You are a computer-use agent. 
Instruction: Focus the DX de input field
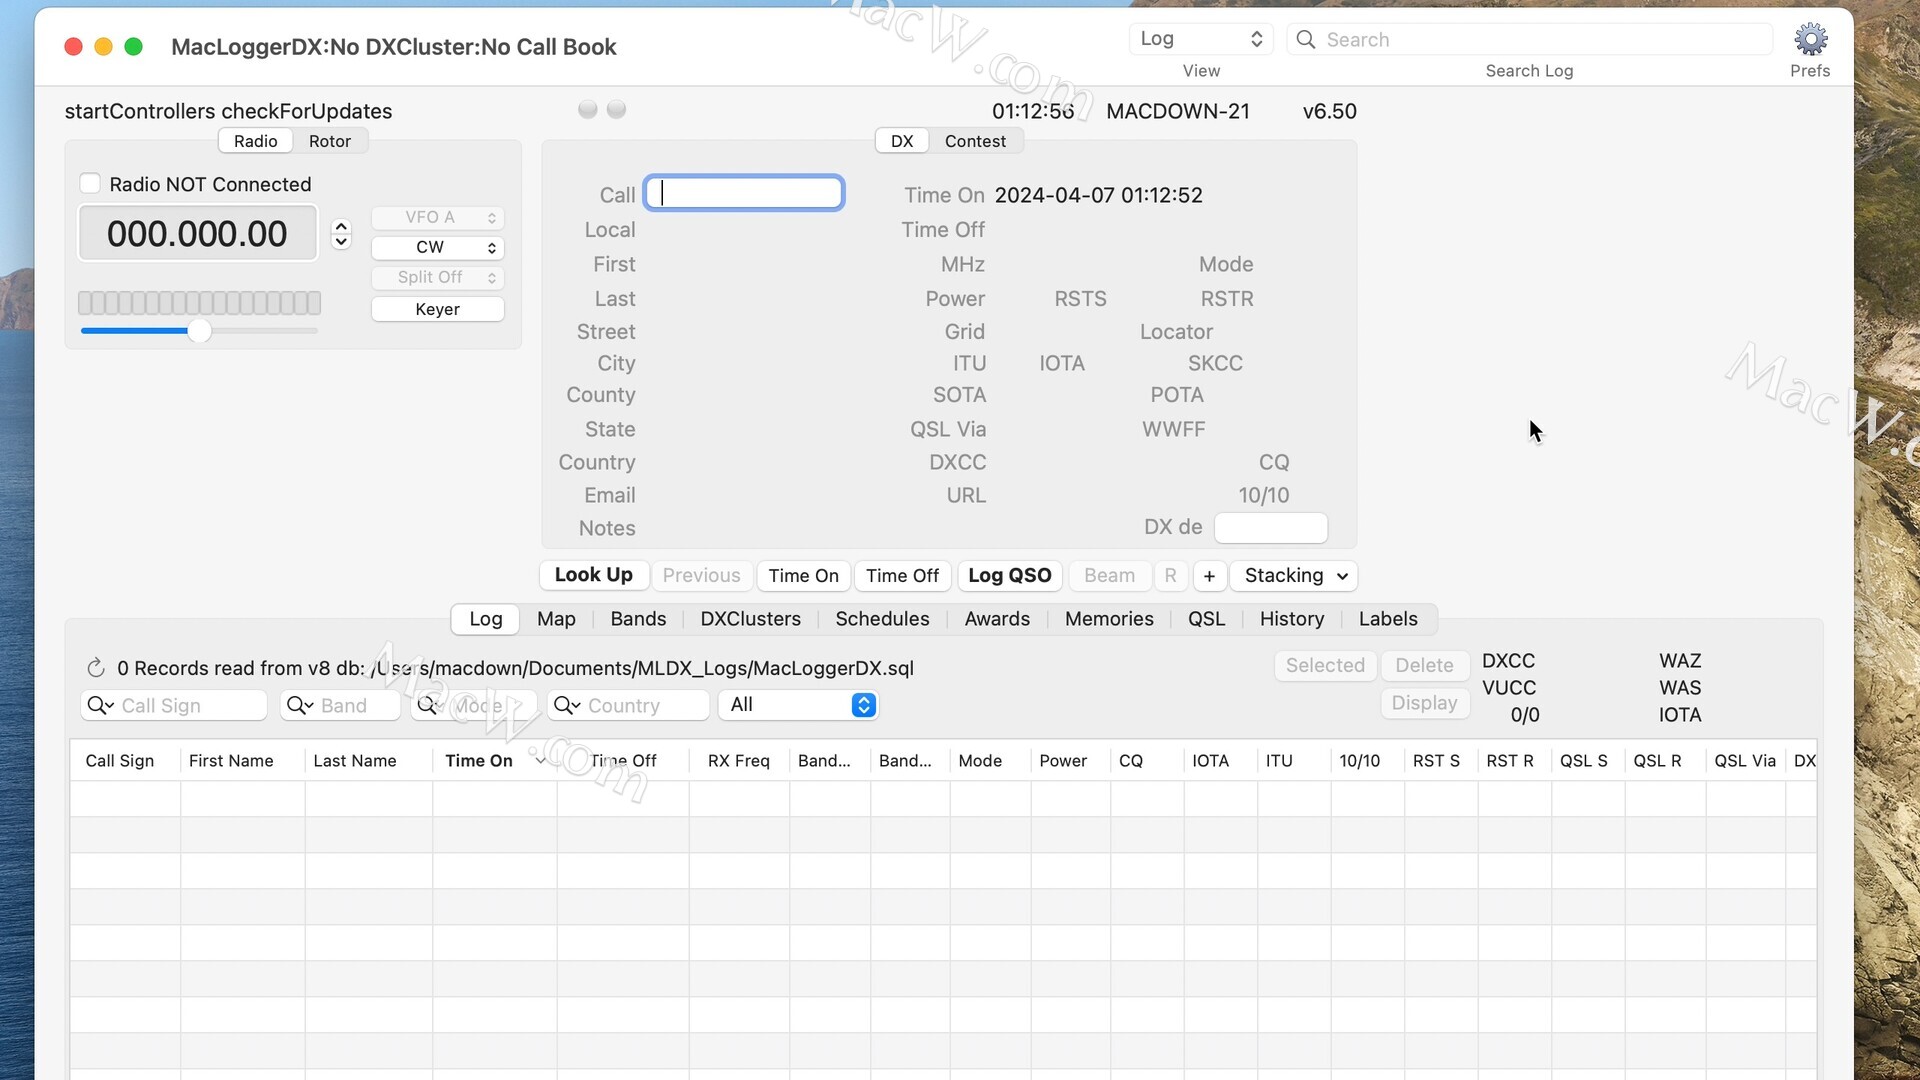pos(1270,527)
